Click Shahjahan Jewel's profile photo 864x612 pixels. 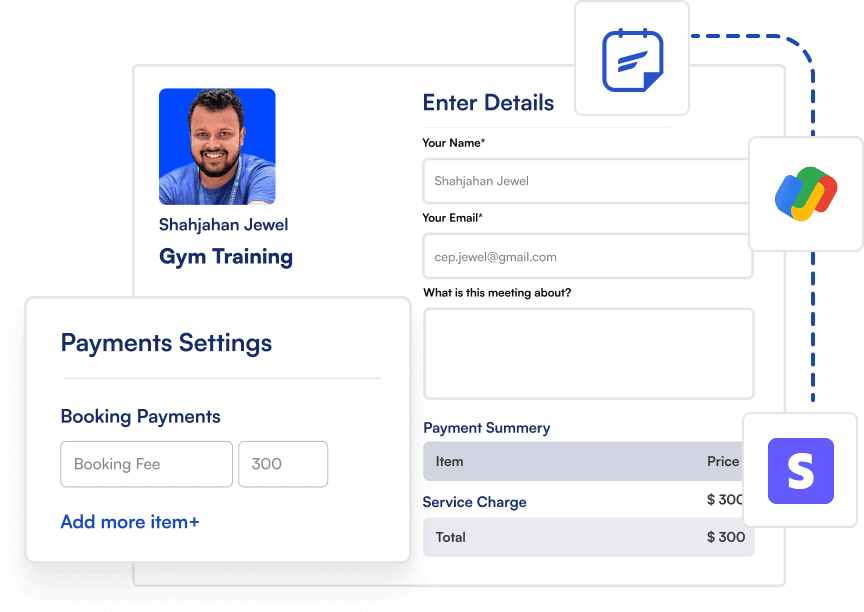217,147
